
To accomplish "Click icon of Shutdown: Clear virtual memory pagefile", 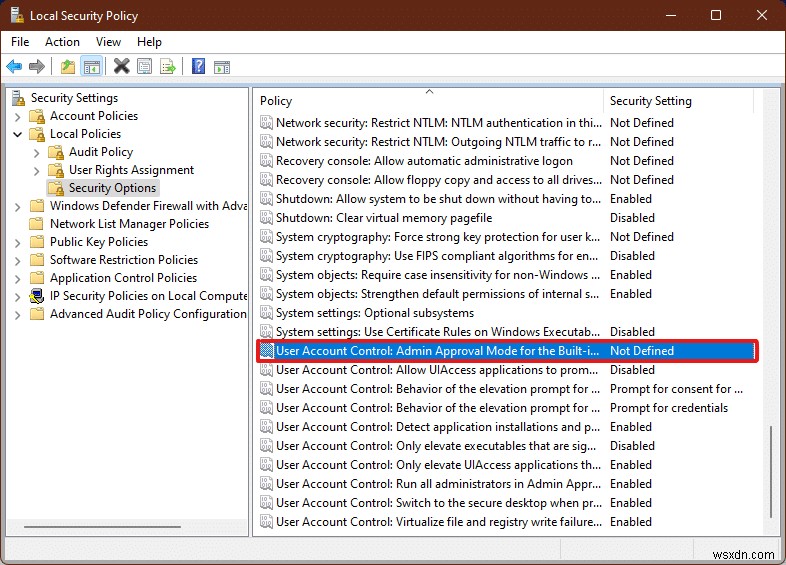I will tap(266, 218).
